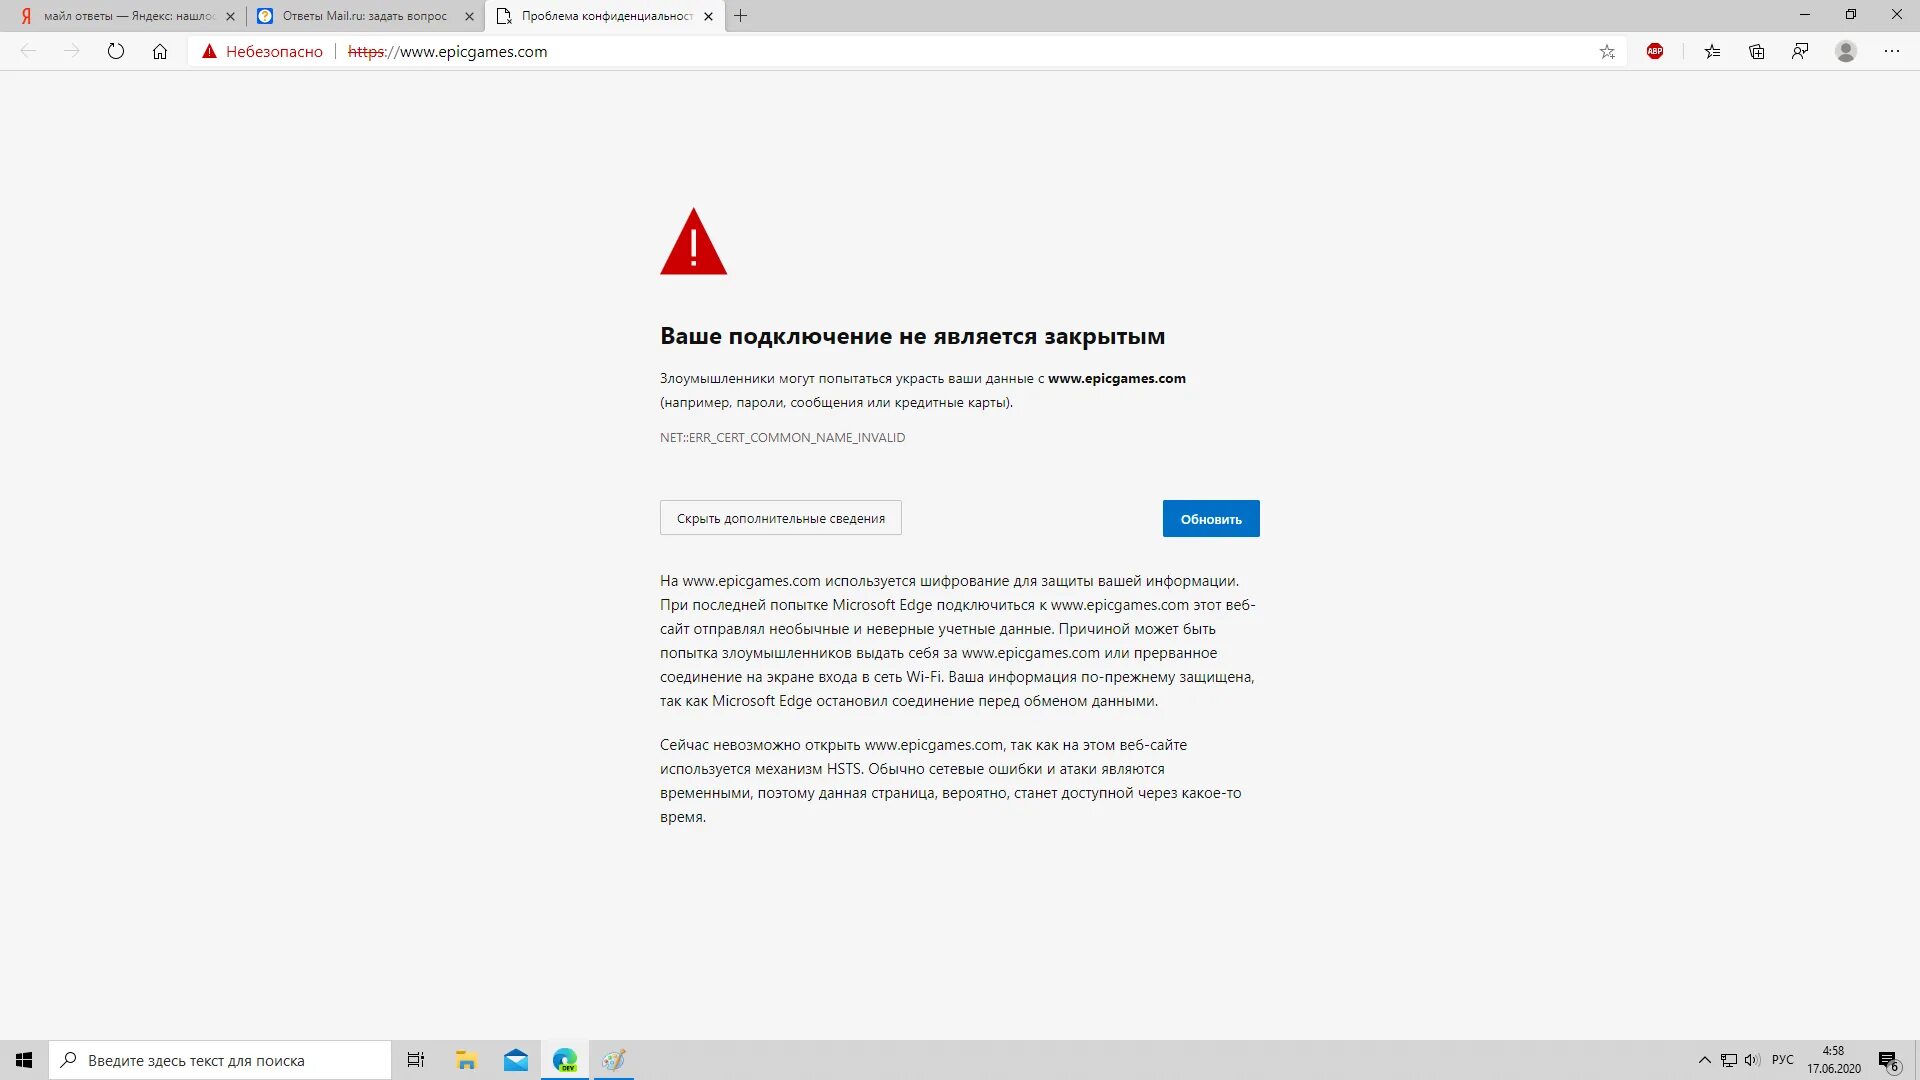The height and width of the screenshot is (1080, 1920).
Task: Click the blue Обновить button
Action: click(x=1211, y=519)
